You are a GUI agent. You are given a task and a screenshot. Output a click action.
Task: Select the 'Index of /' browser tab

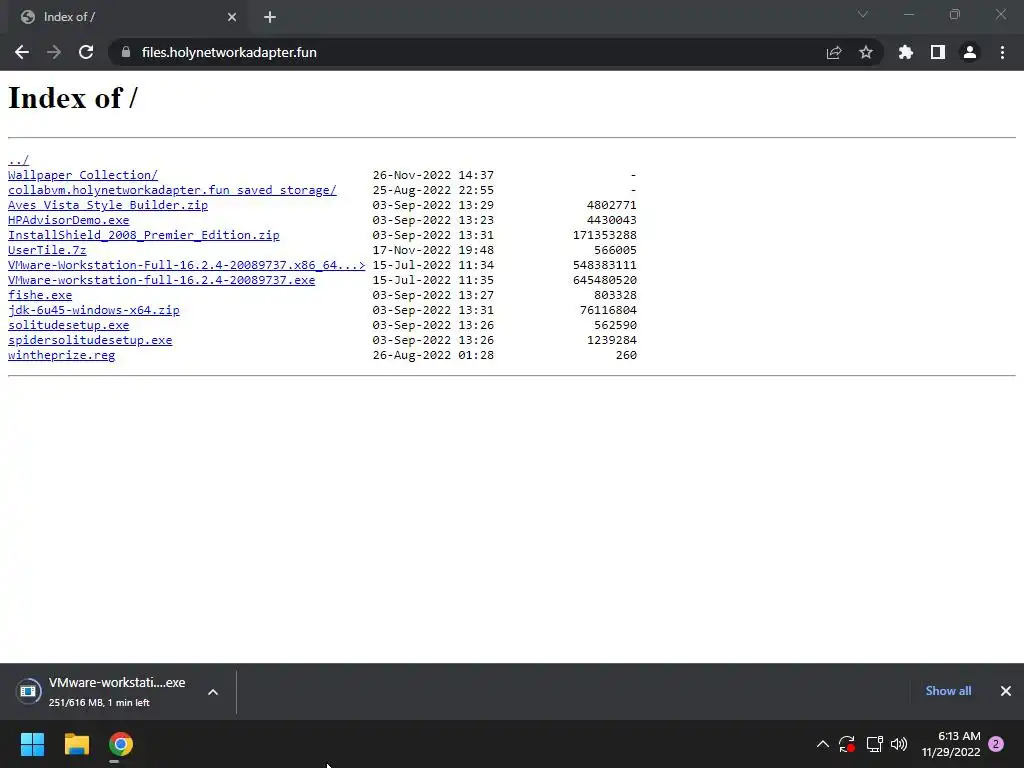(128, 17)
